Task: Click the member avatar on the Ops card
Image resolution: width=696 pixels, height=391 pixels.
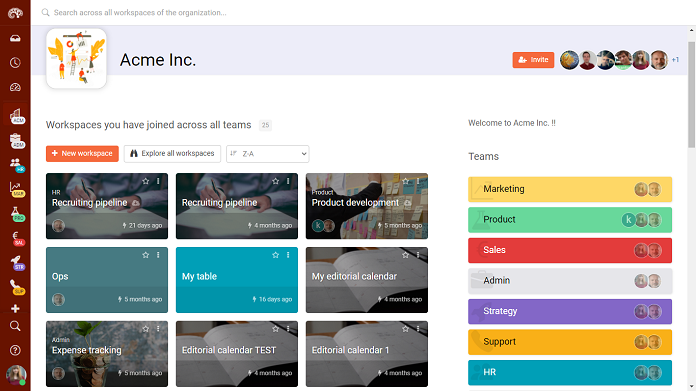Action: pyautogui.click(x=58, y=300)
